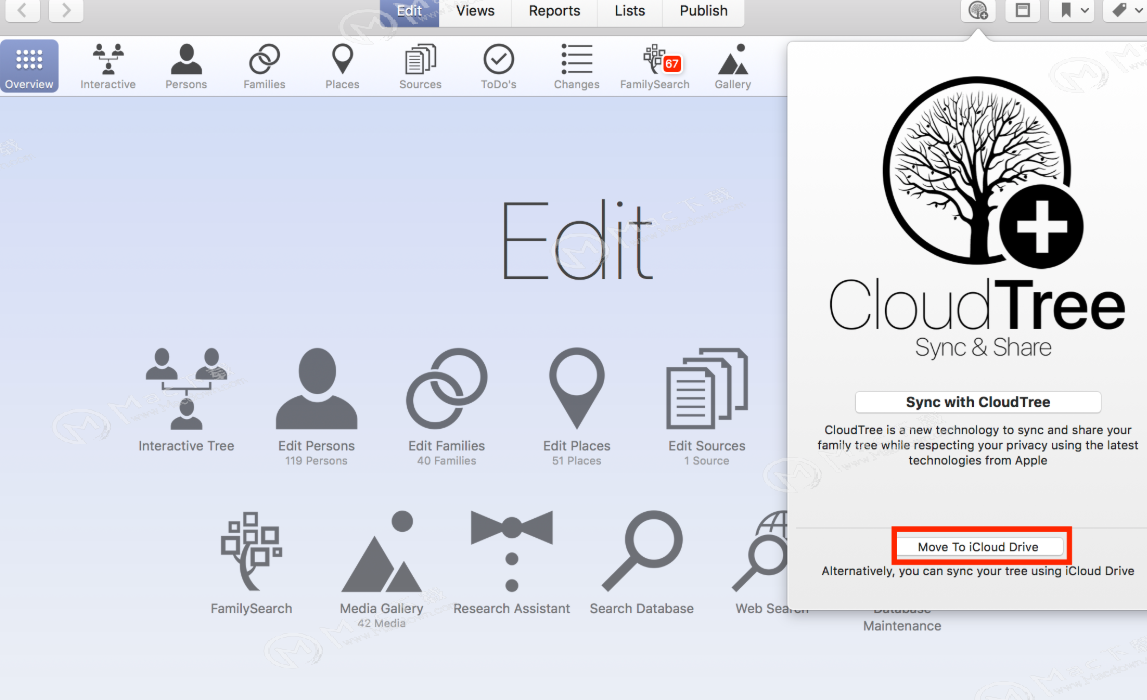Go forward with the right arrow button

[x=66, y=10]
